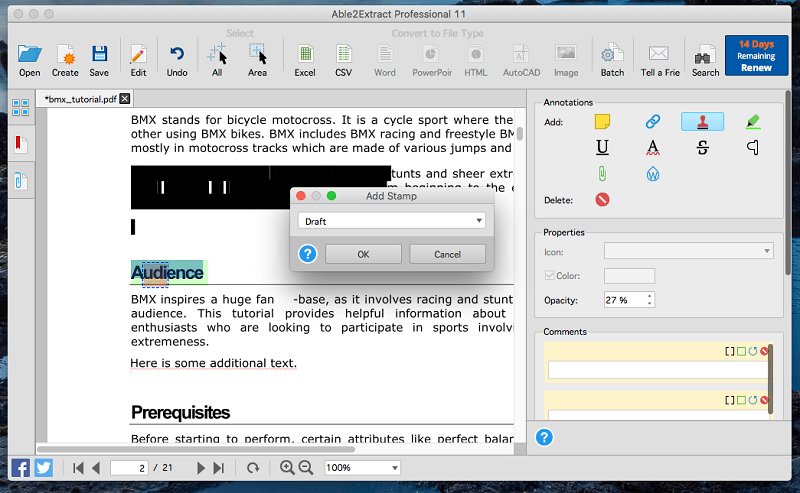Delete the first comment via red icon
The height and width of the screenshot is (493, 800).
tap(764, 351)
